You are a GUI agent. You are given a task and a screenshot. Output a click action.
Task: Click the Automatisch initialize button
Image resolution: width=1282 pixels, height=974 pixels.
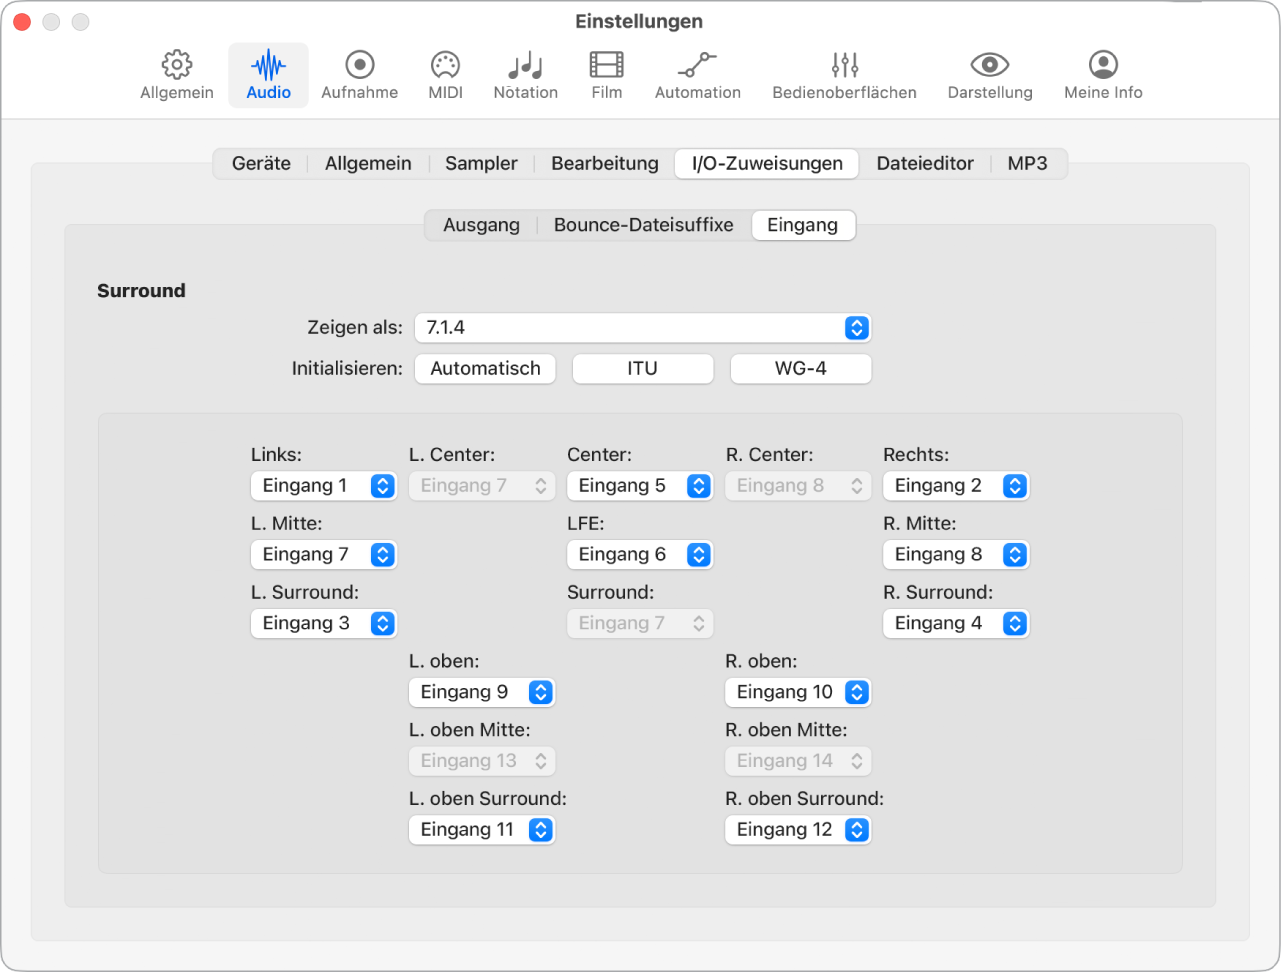(485, 369)
